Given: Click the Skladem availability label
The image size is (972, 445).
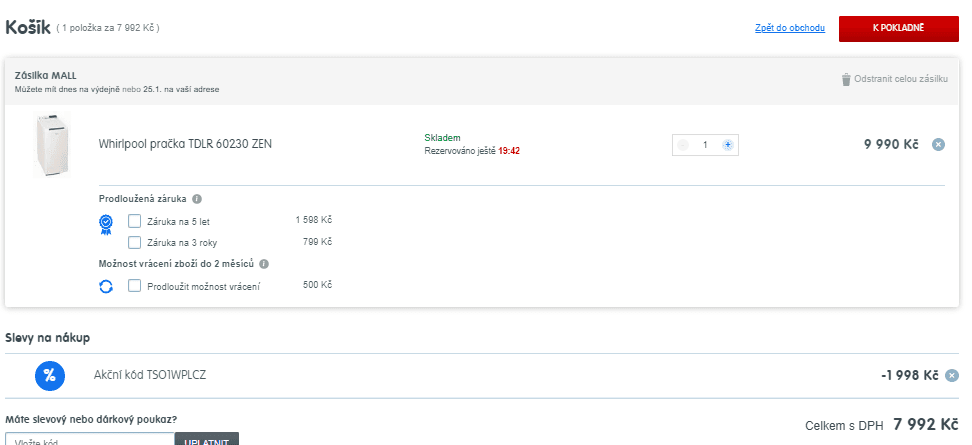Looking at the screenshot, I should (x=443, y=138).
